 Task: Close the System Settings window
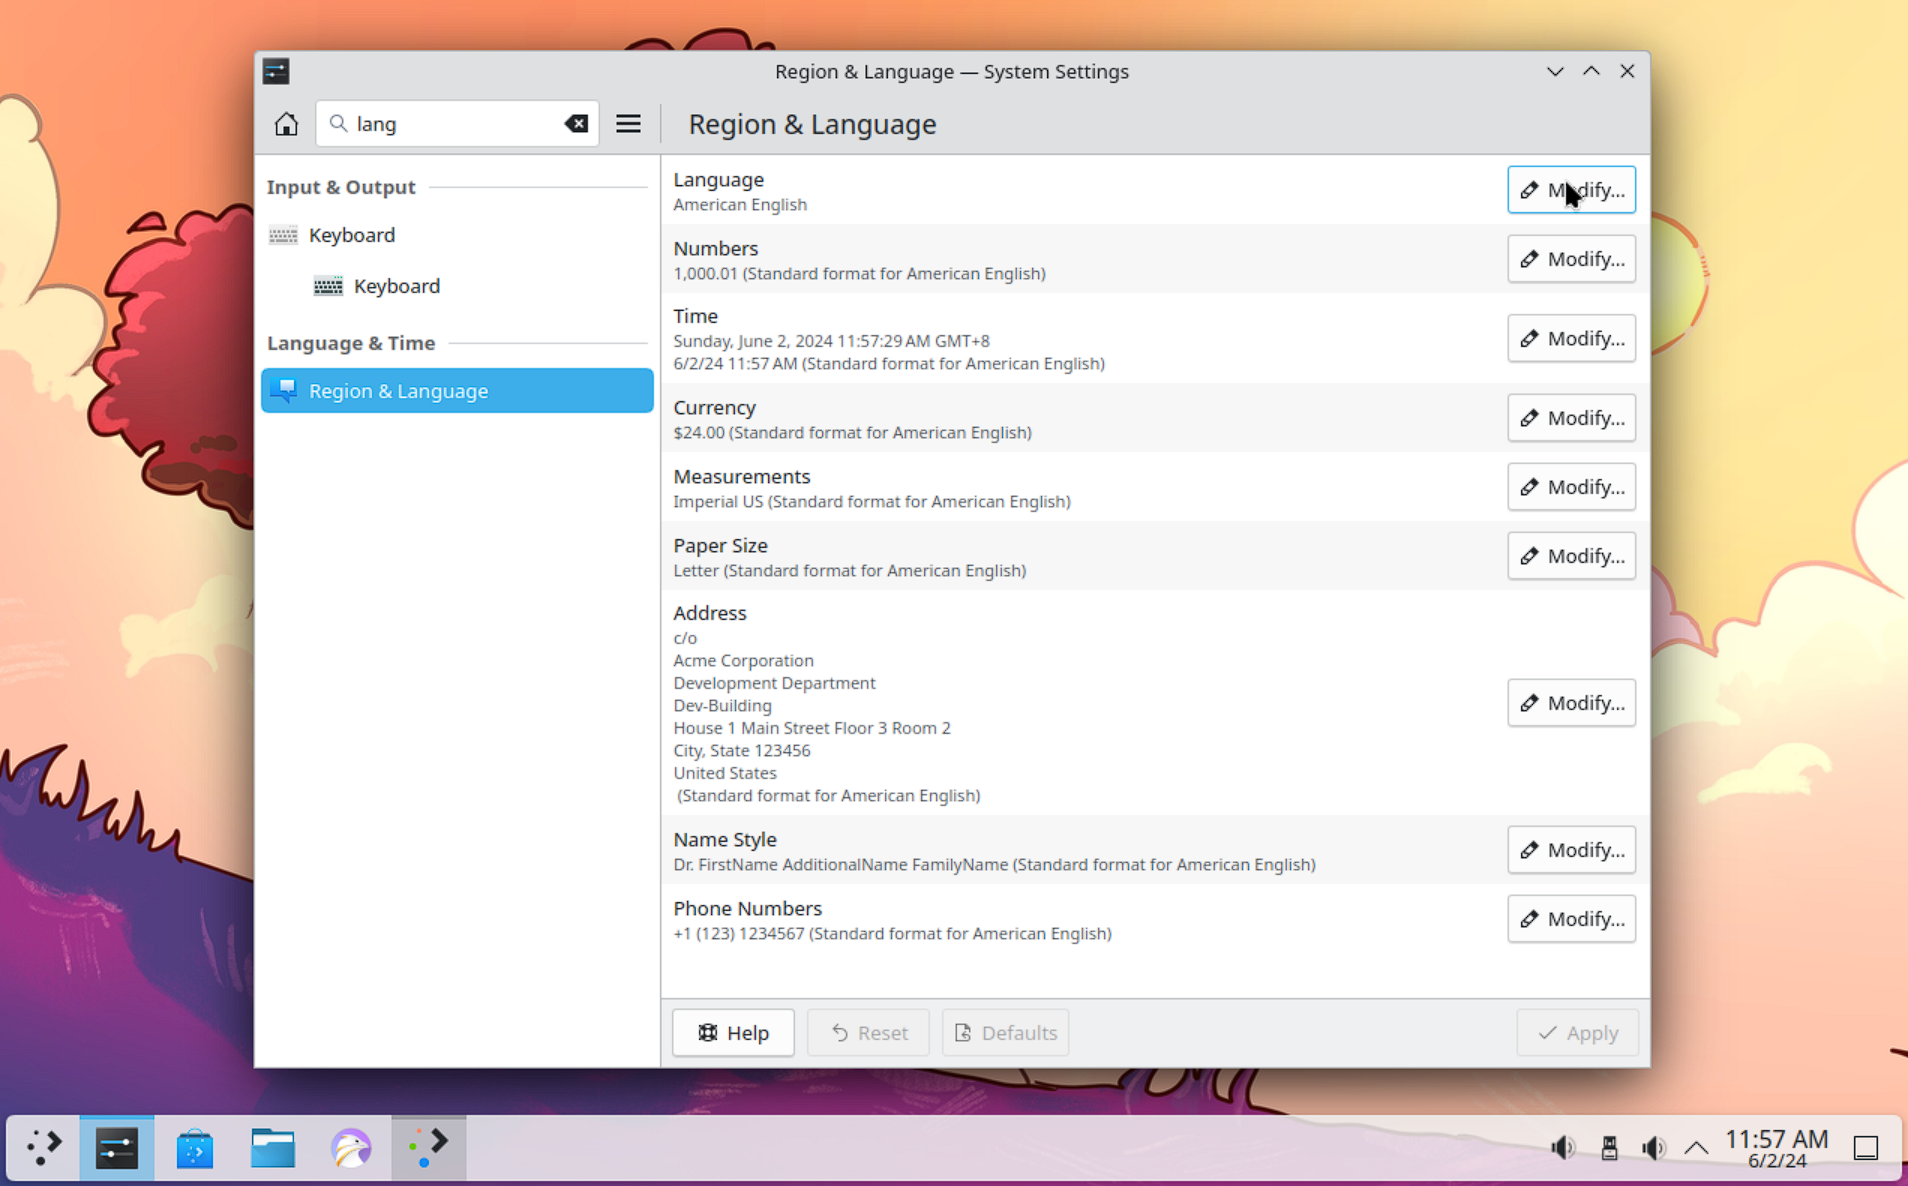tap(1627, 71)
